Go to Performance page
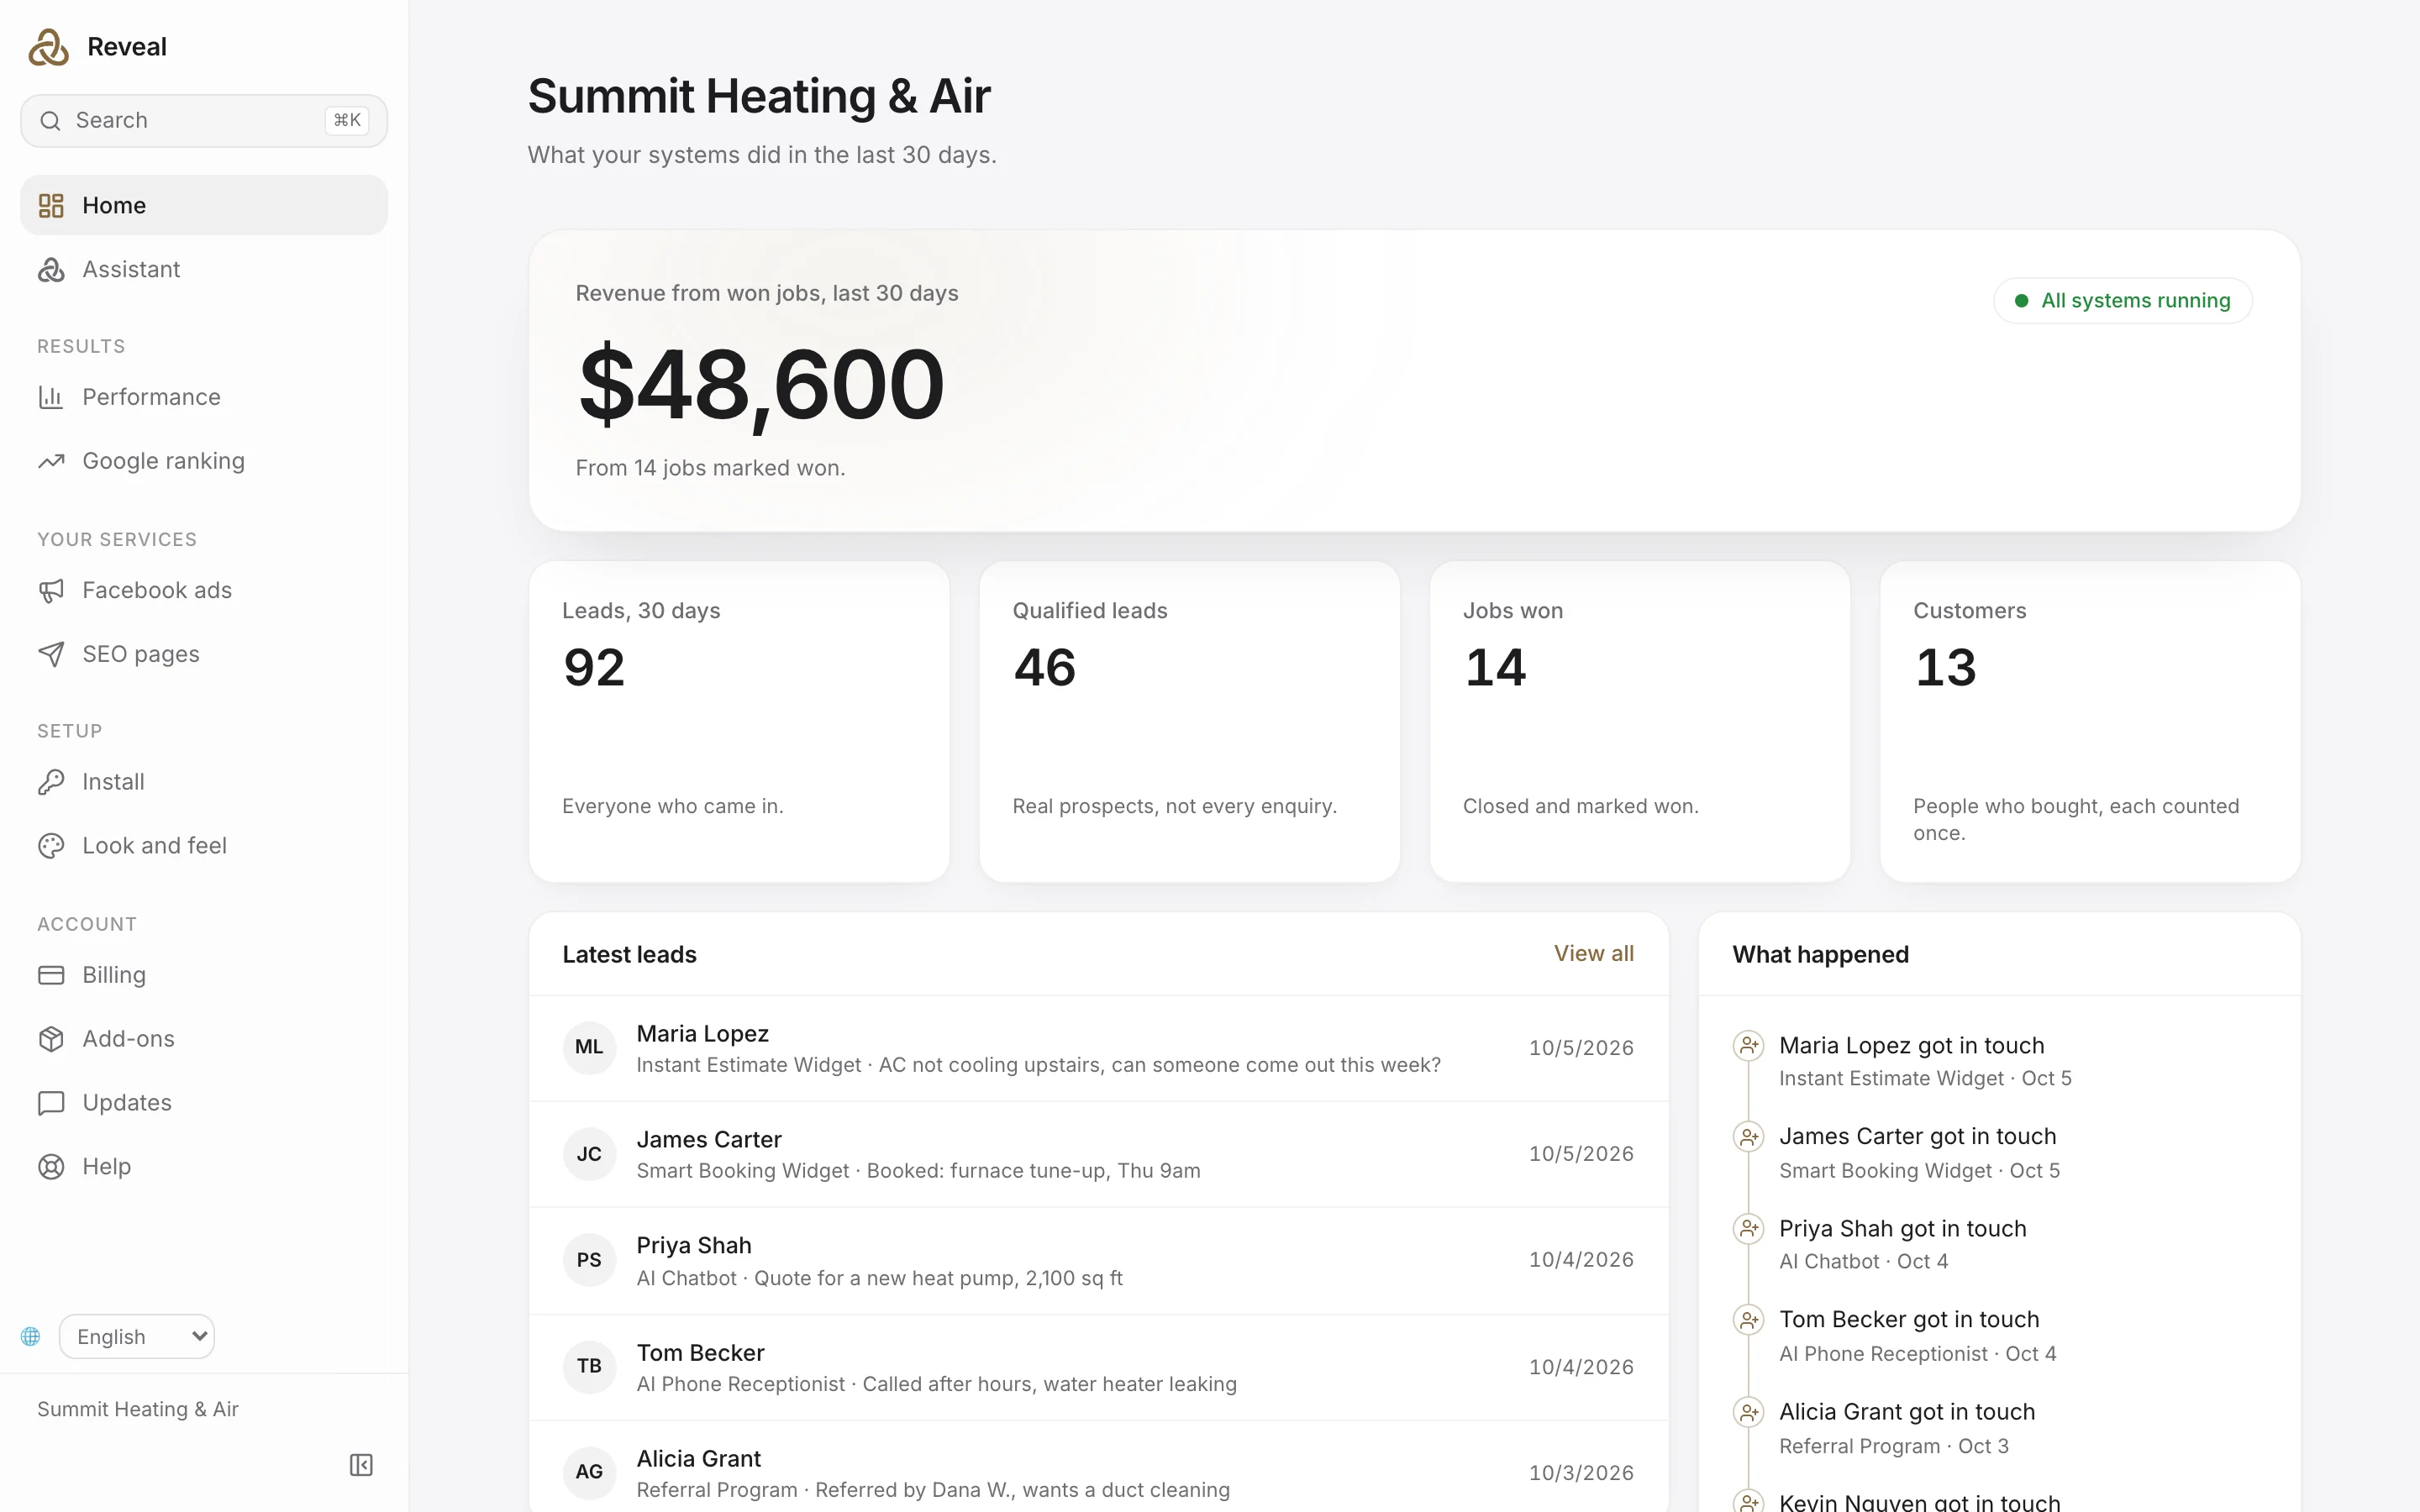 pos(204,397)
